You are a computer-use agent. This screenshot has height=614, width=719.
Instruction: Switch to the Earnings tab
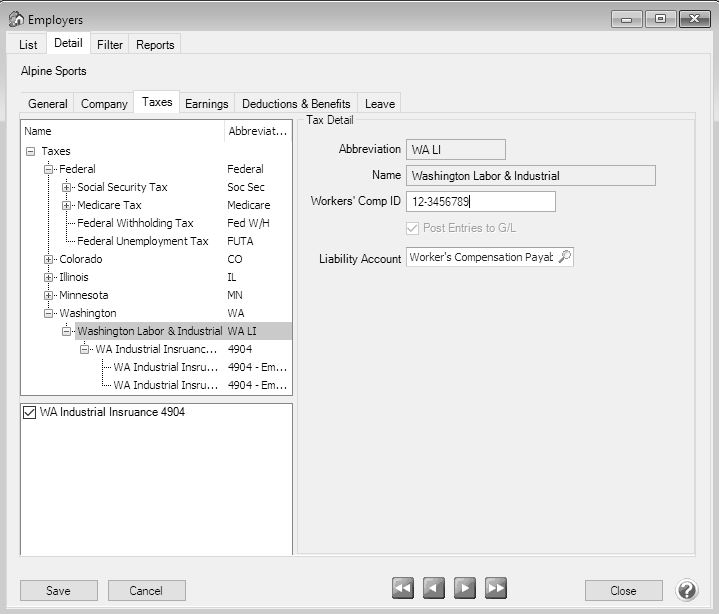coord(206,103)
